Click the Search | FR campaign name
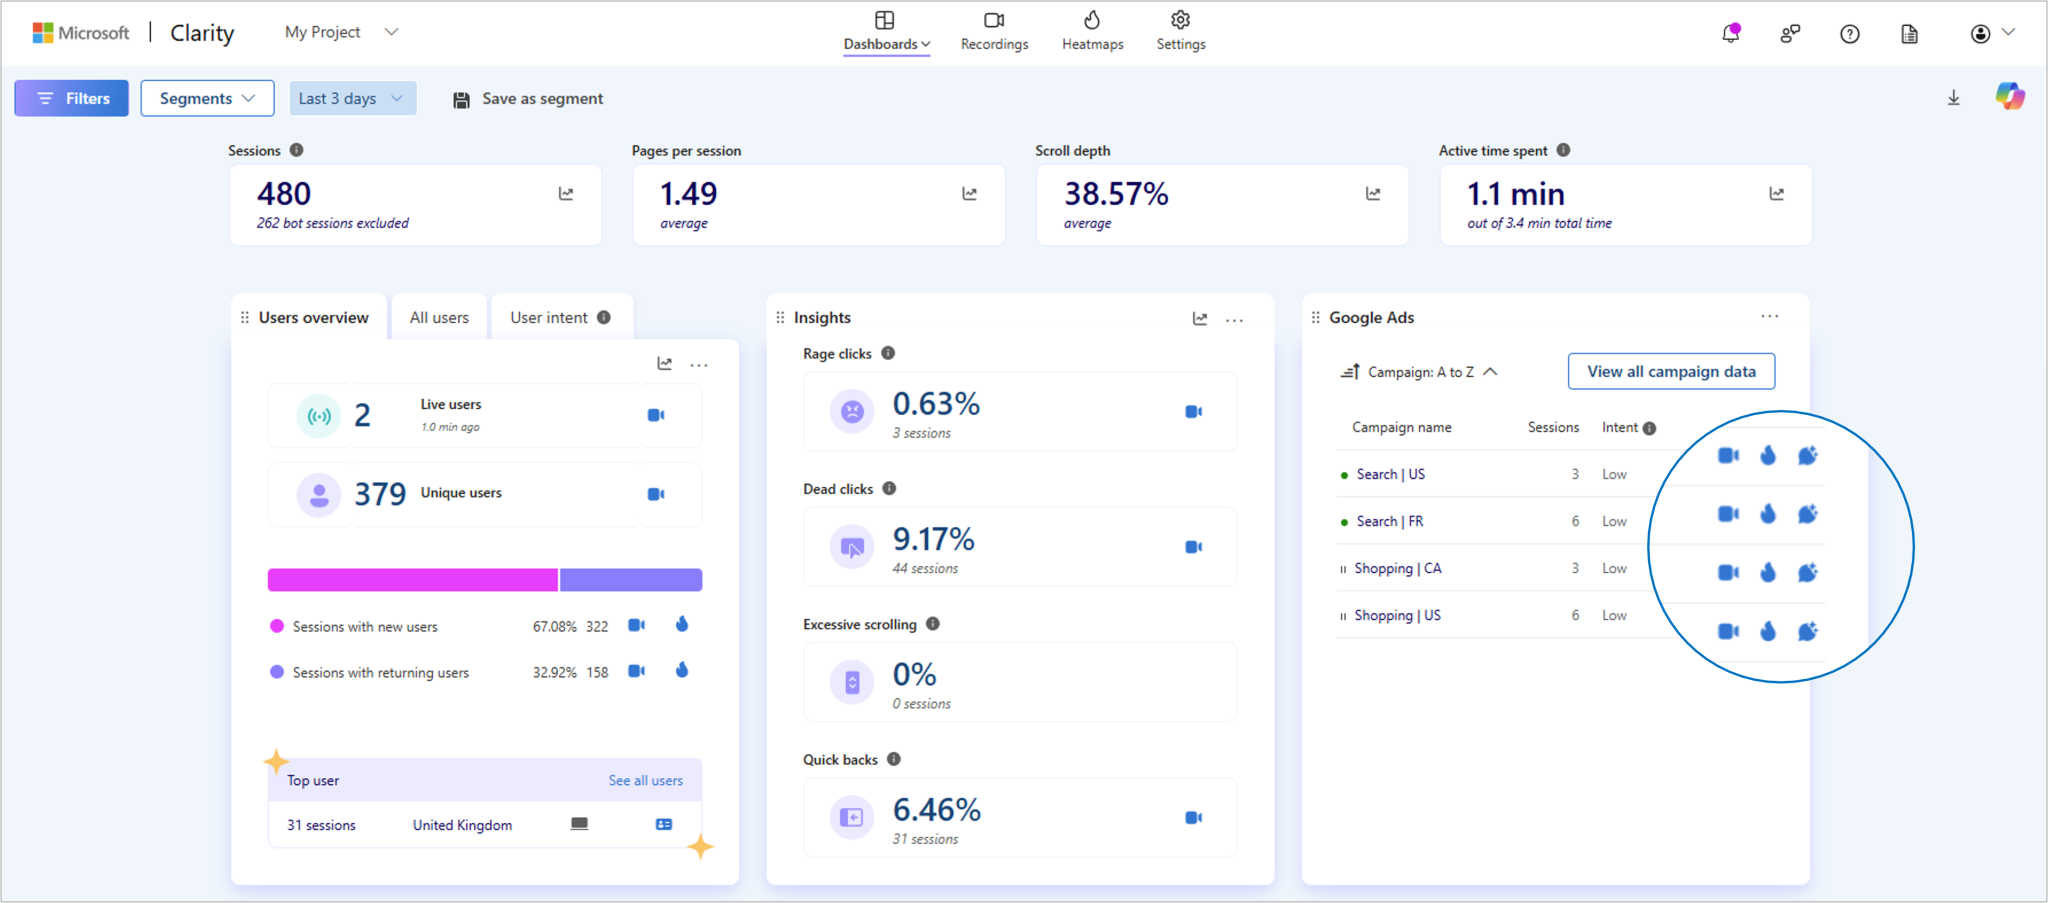This screenshot has height=903, width=2048. 1390,521
